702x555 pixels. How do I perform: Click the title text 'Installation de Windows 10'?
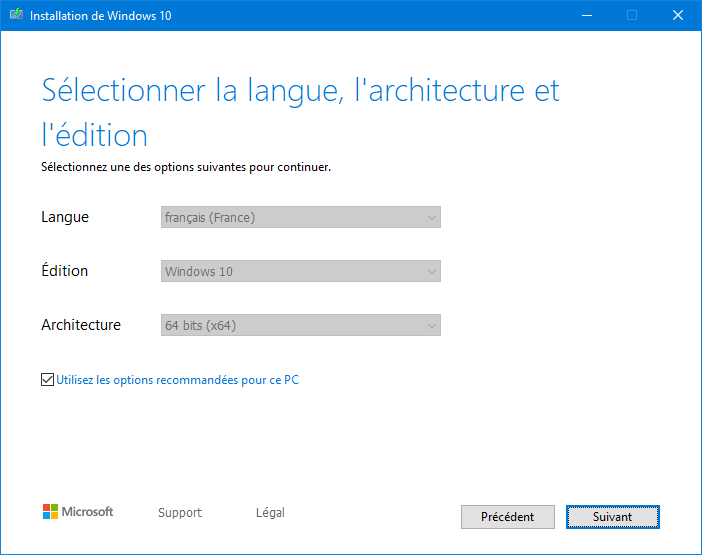pos(101,16)
